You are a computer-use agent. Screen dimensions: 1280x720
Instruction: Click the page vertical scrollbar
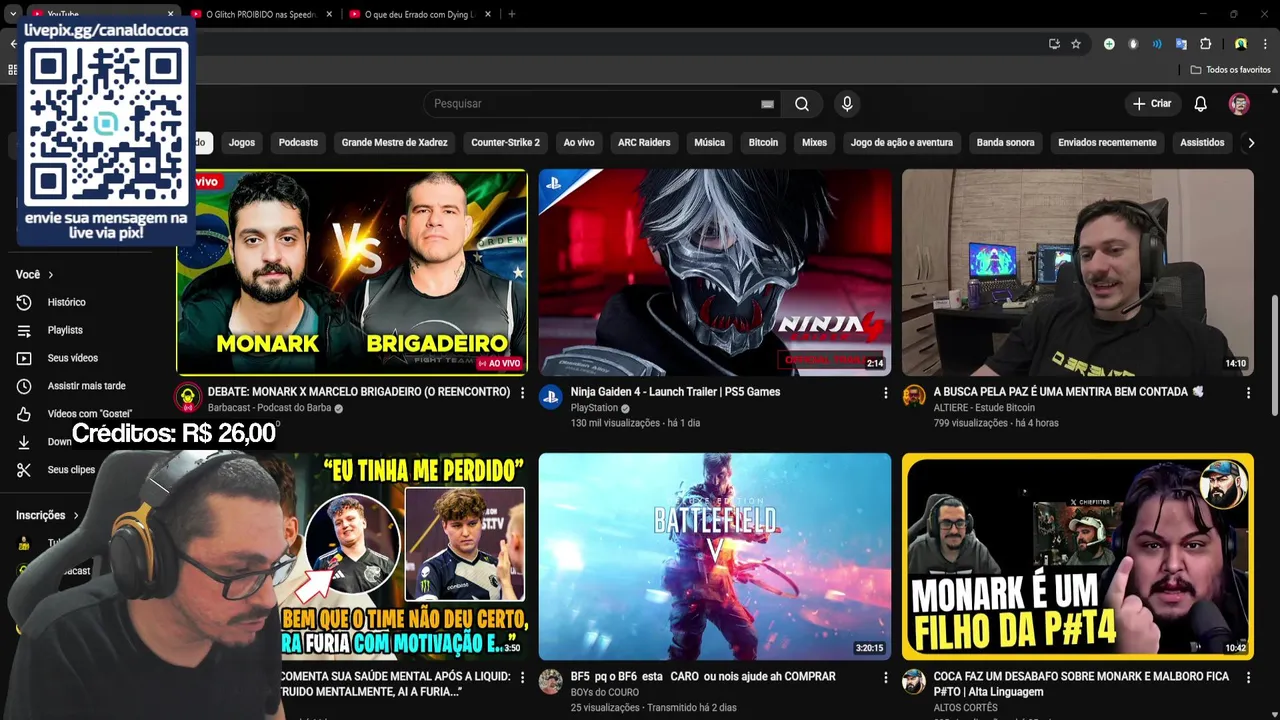coord(1274,355)
